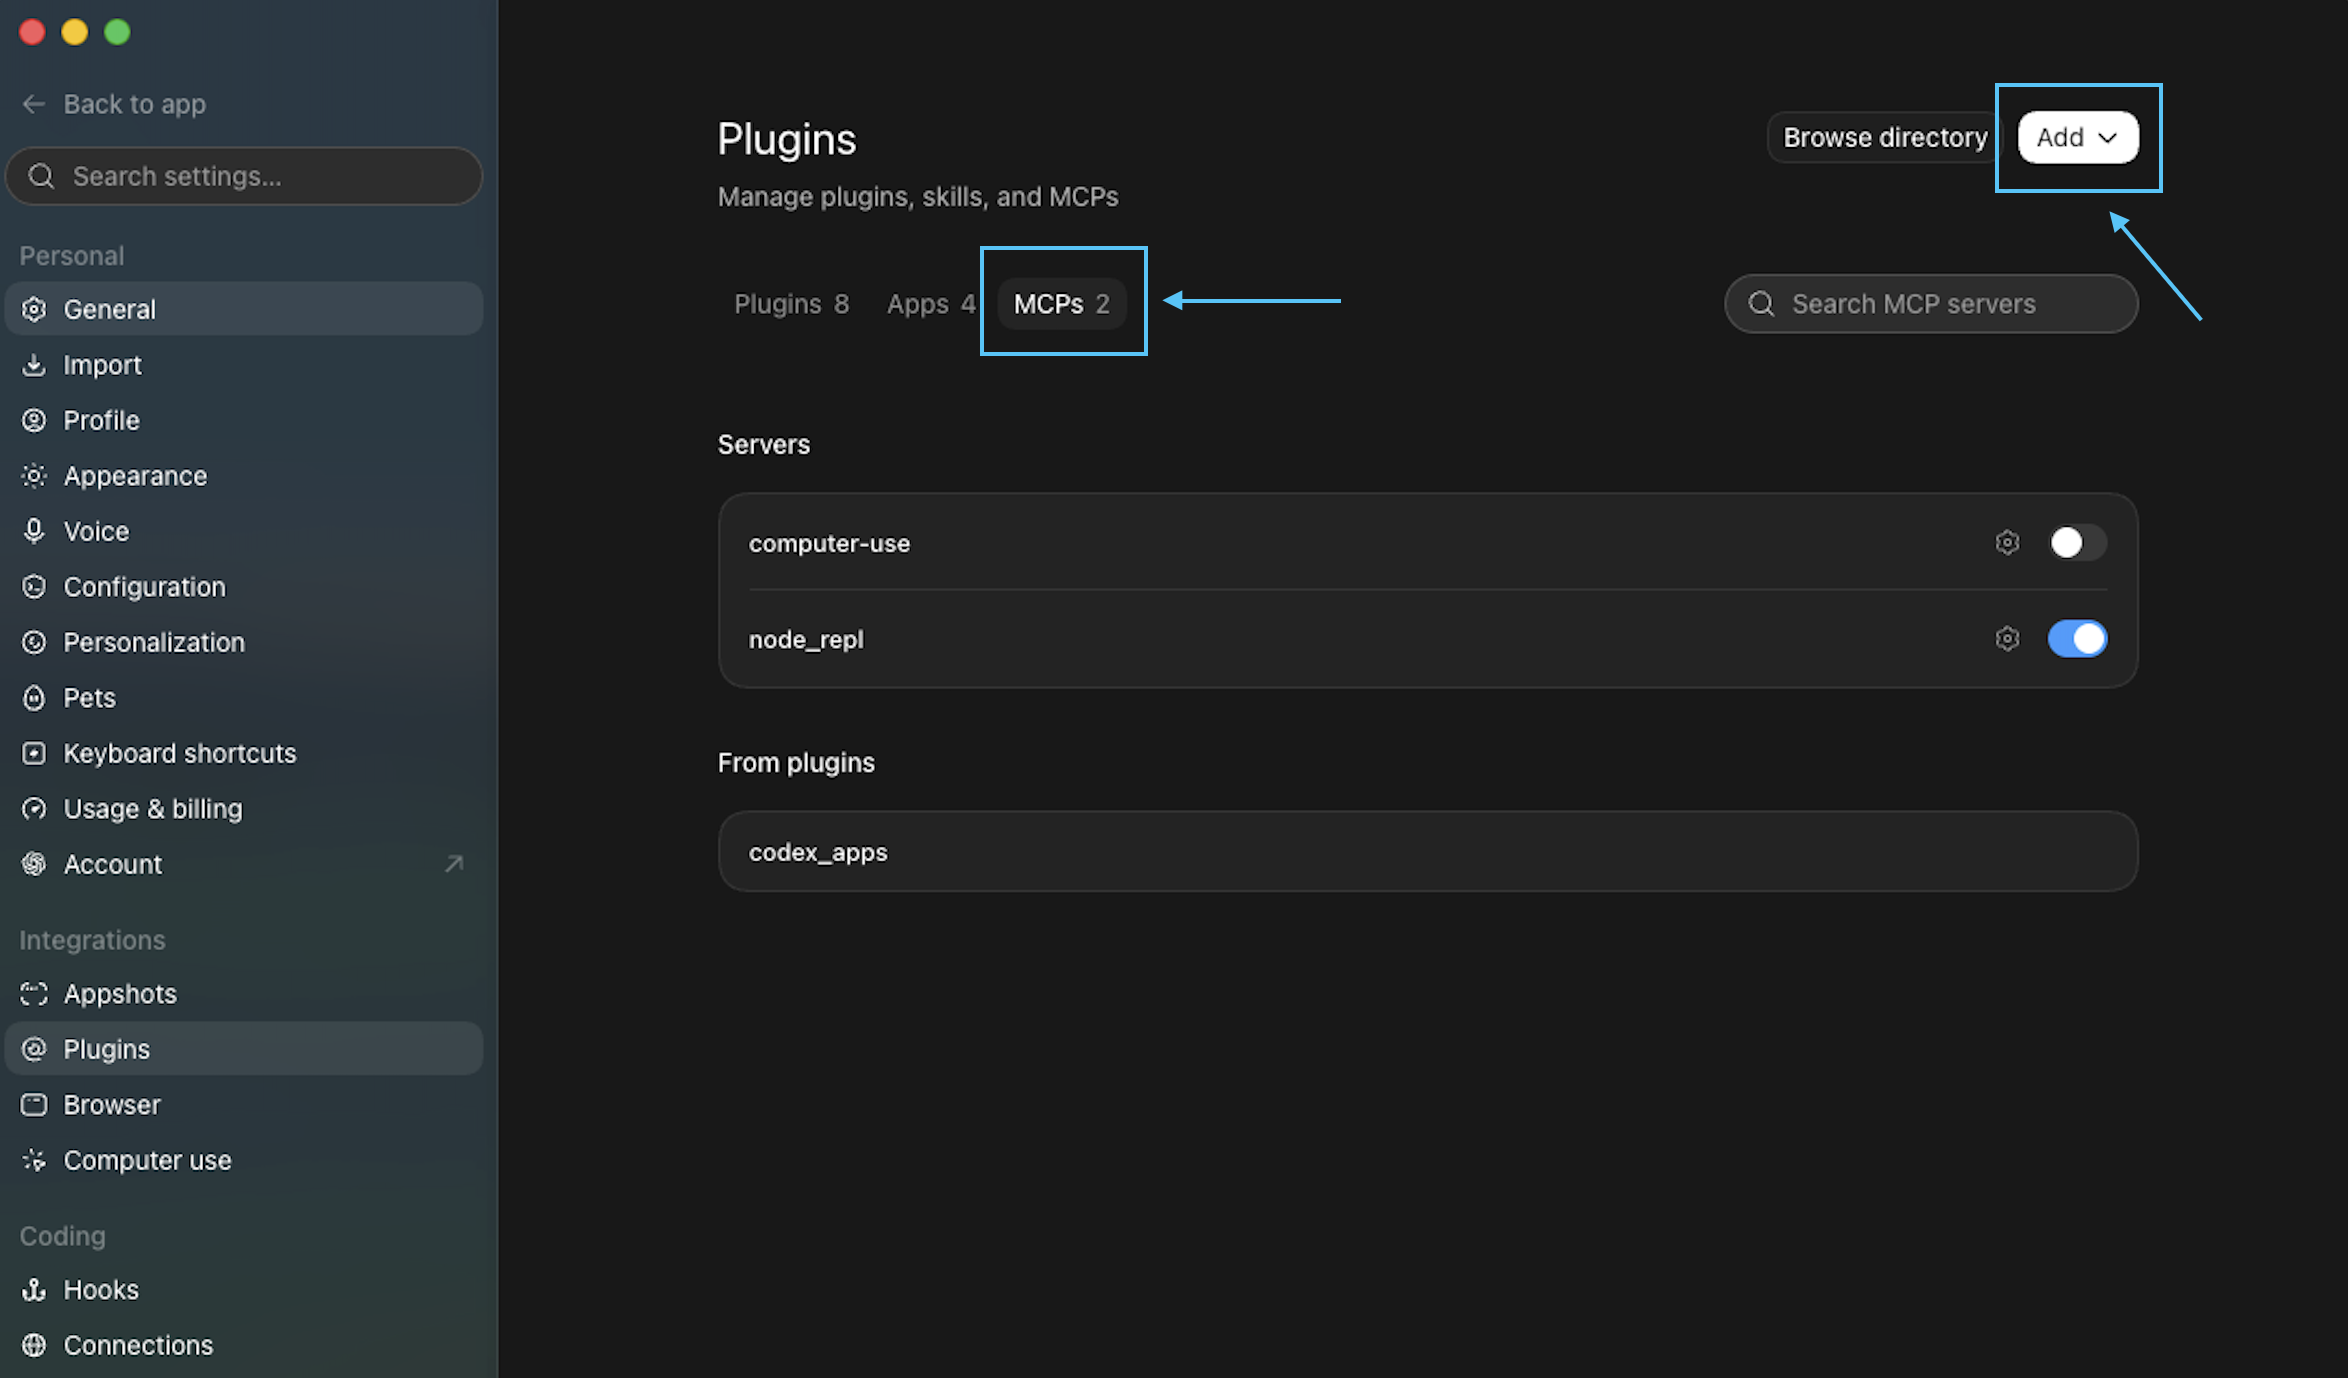
Task: Select the MCPs 2 tab
Action: pyautogui.click(x=1062, y=304)
